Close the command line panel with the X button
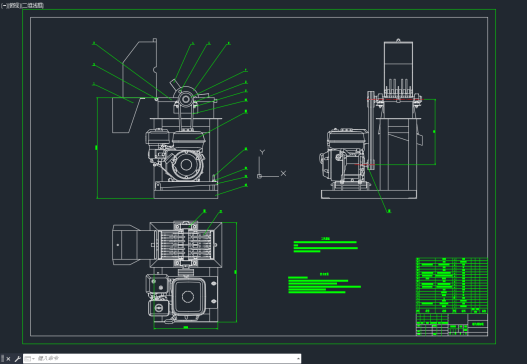Viewport: 527px width, 364px height. coord(8,359)
